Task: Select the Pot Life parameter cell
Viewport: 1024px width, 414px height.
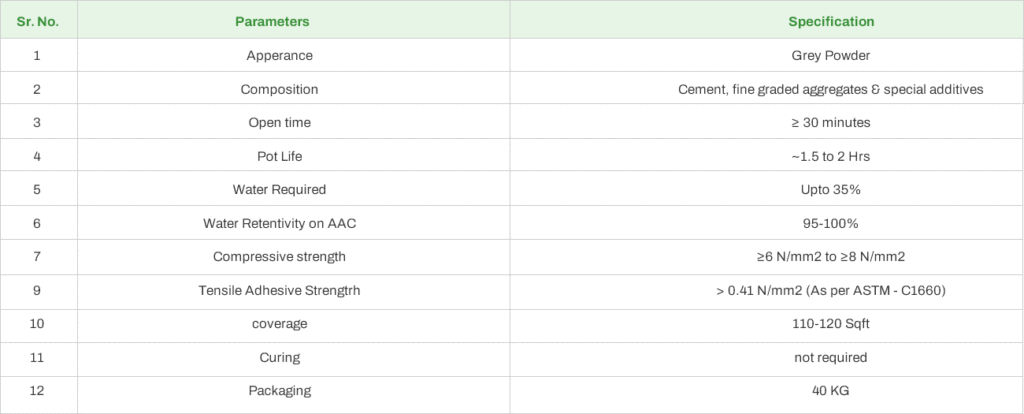Action: click(x=279, y=156)
